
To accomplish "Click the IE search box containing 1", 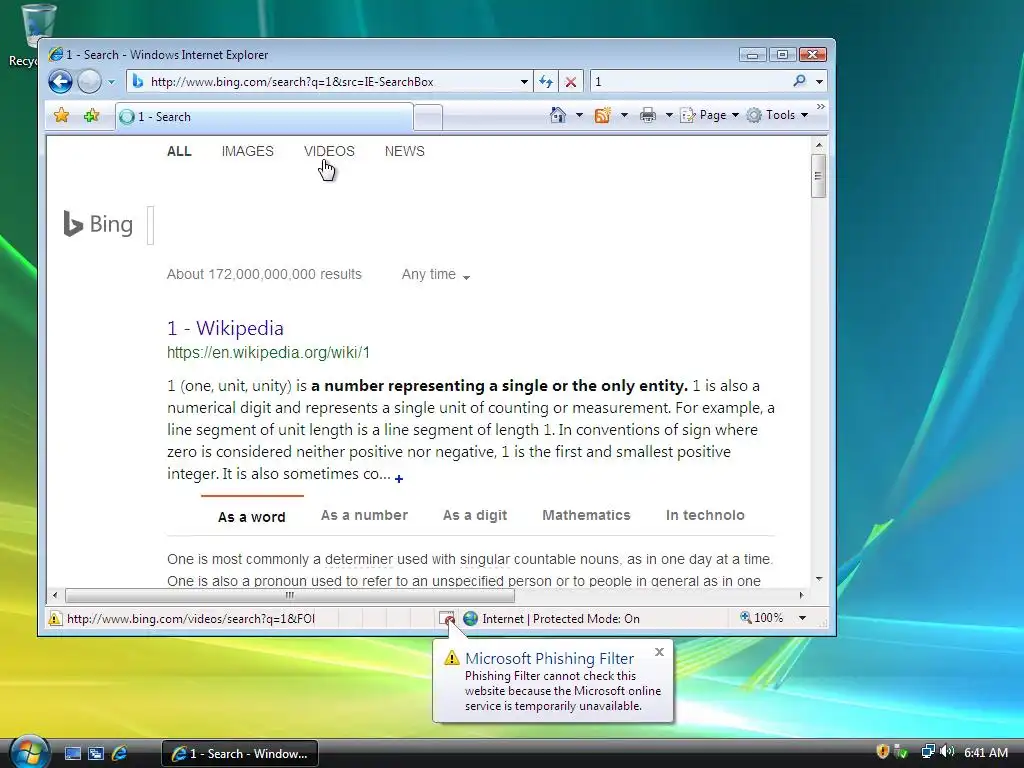I will pos(688,82).
